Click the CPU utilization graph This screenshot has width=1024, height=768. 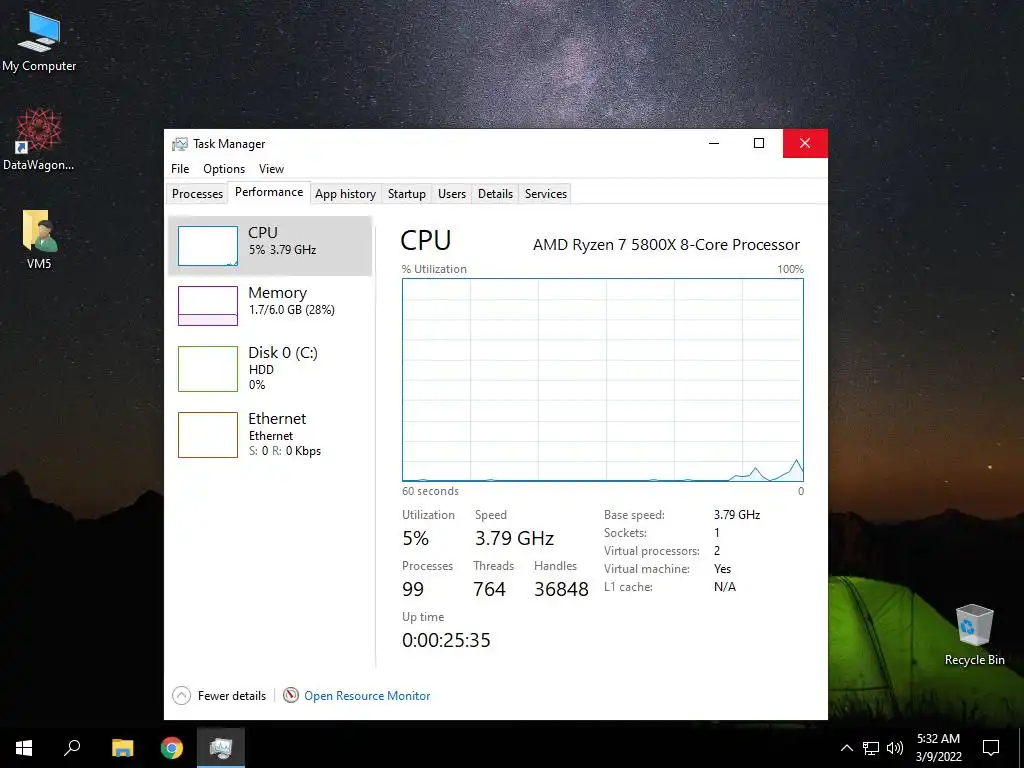point(603,380)
